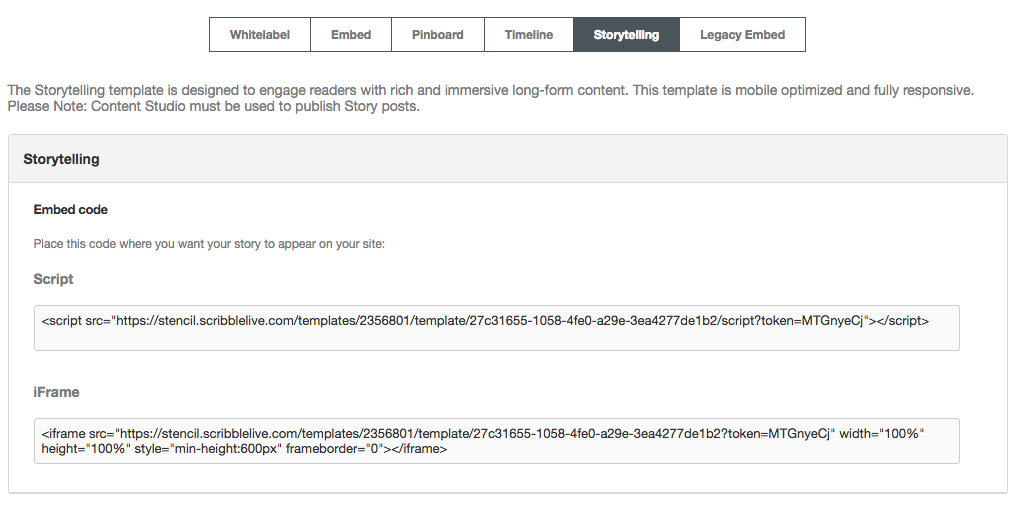
Task: Click the 'The Storytelling template is designed' sentence
Action: click(x=318, y=90)
